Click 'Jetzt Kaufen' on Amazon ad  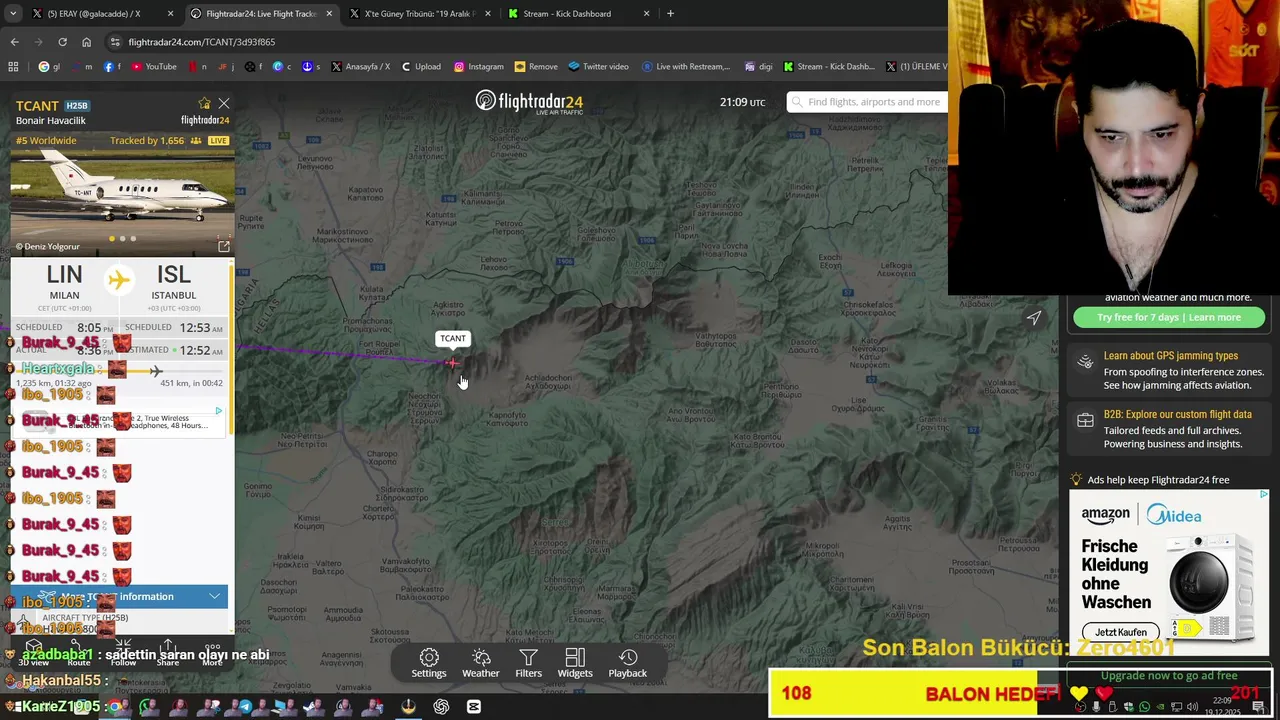[1120, 632]
